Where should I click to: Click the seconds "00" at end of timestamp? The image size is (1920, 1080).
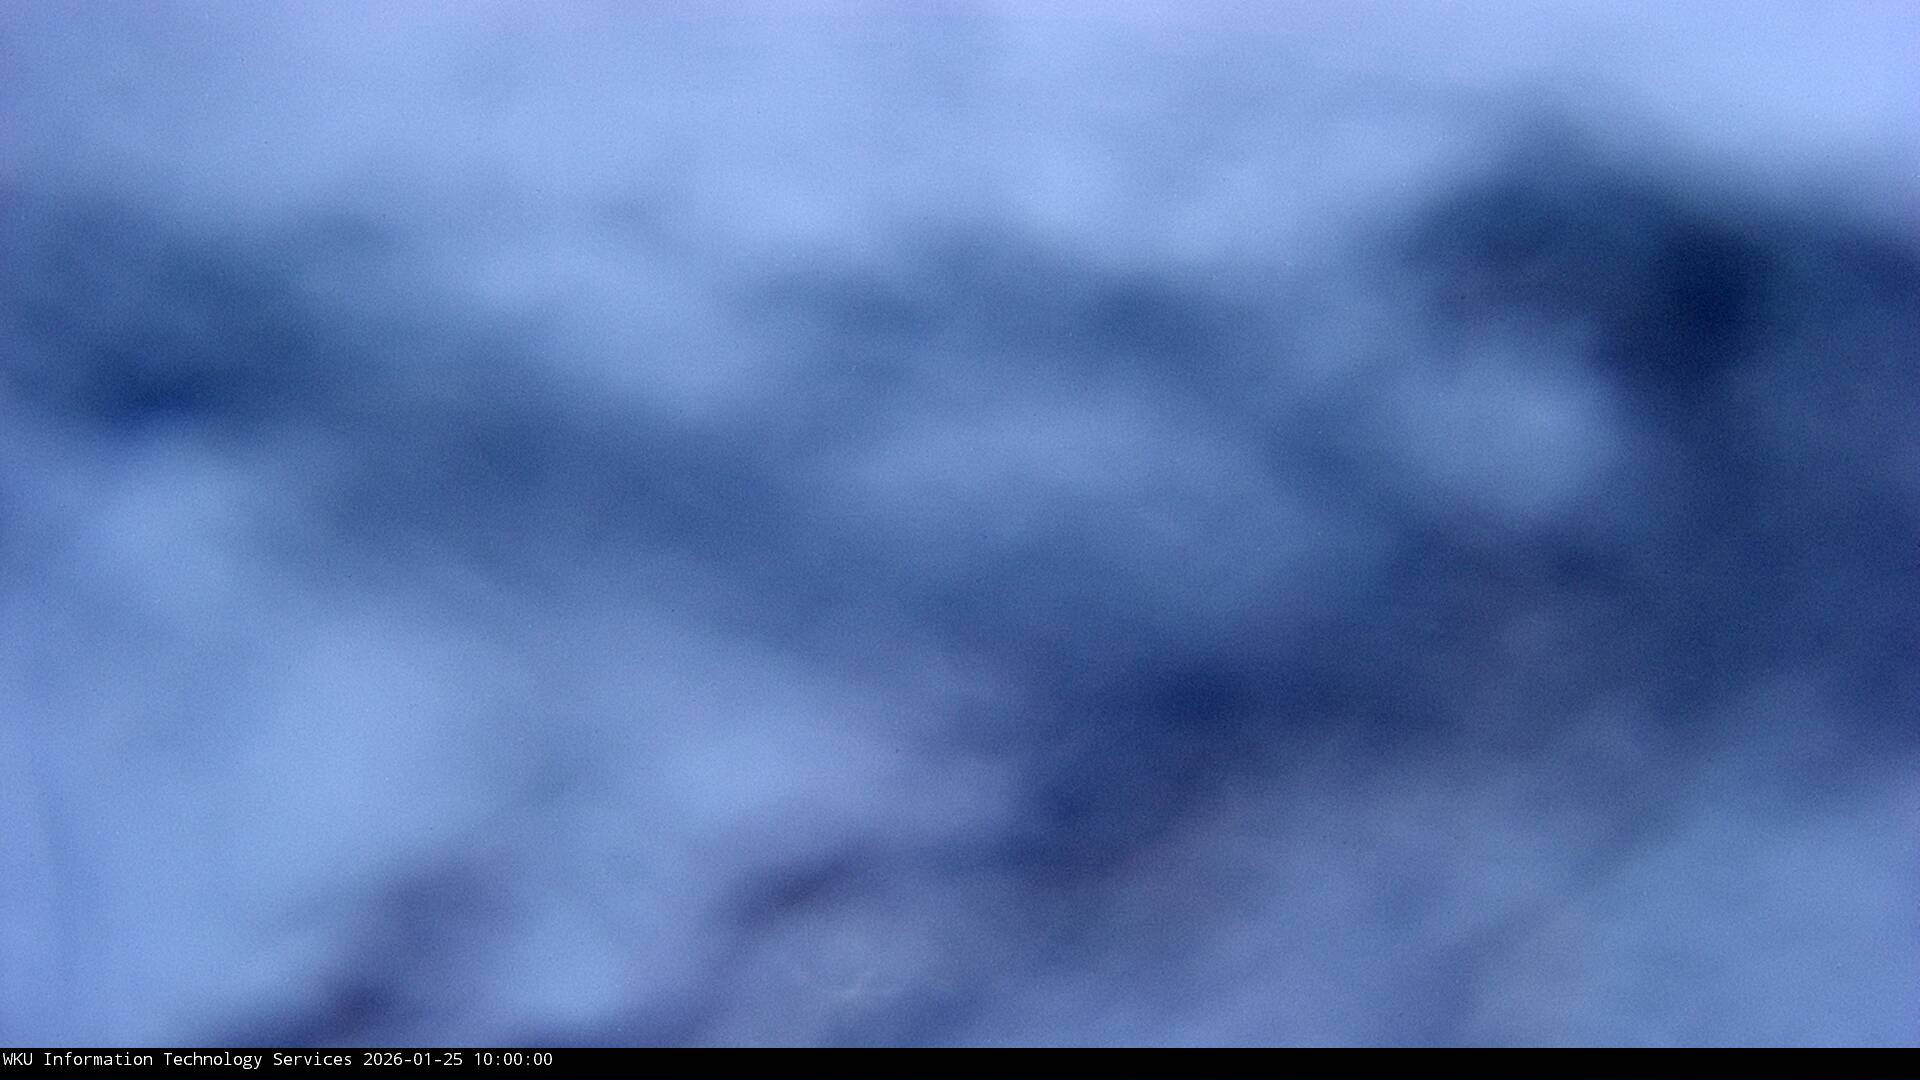(542, 1060)
